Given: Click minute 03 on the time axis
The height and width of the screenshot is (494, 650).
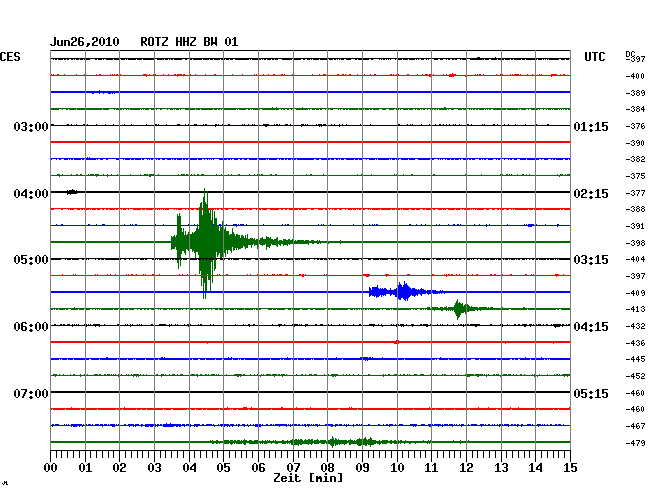Looking at the screenshot, I should [x=154, y=467].
